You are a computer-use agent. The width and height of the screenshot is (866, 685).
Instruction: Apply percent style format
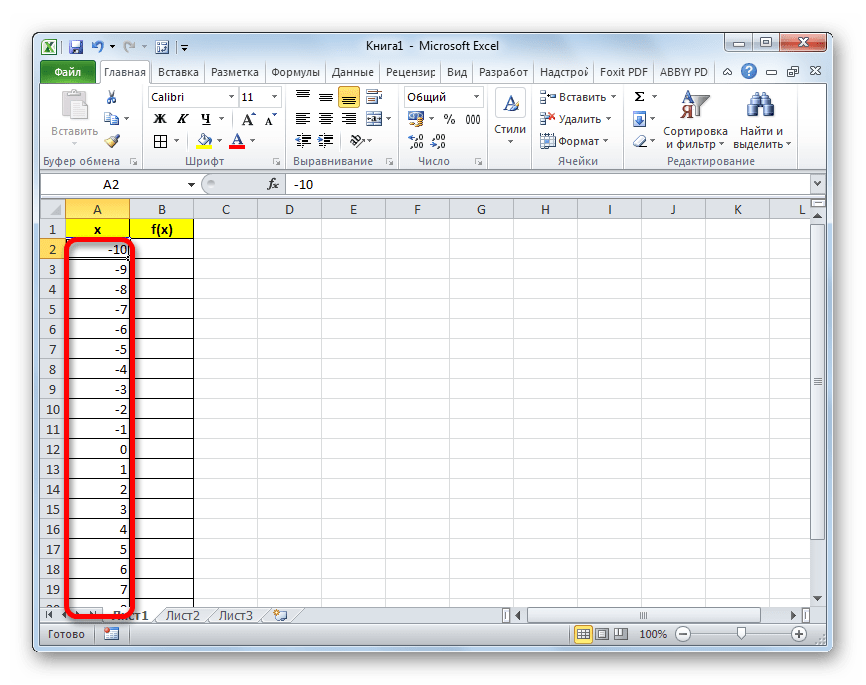click(x=448, y=119)
